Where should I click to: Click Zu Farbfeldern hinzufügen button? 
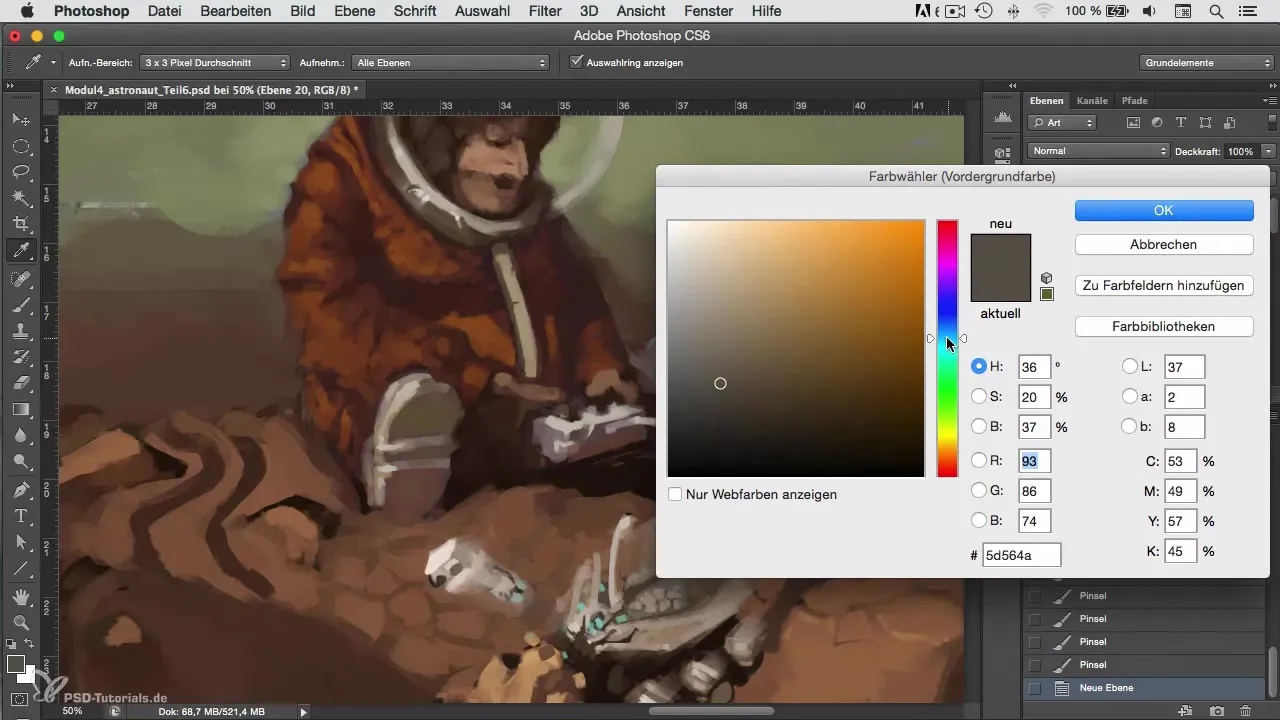coord(1164,285)
